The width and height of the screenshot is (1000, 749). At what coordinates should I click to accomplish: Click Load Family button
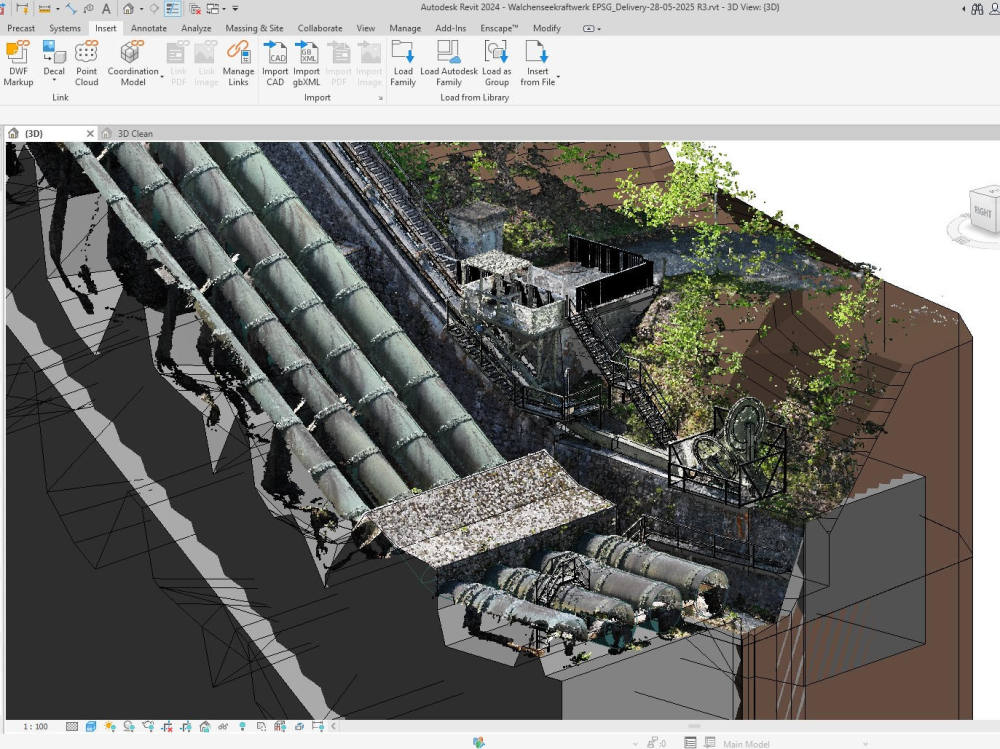pos(403,63)
